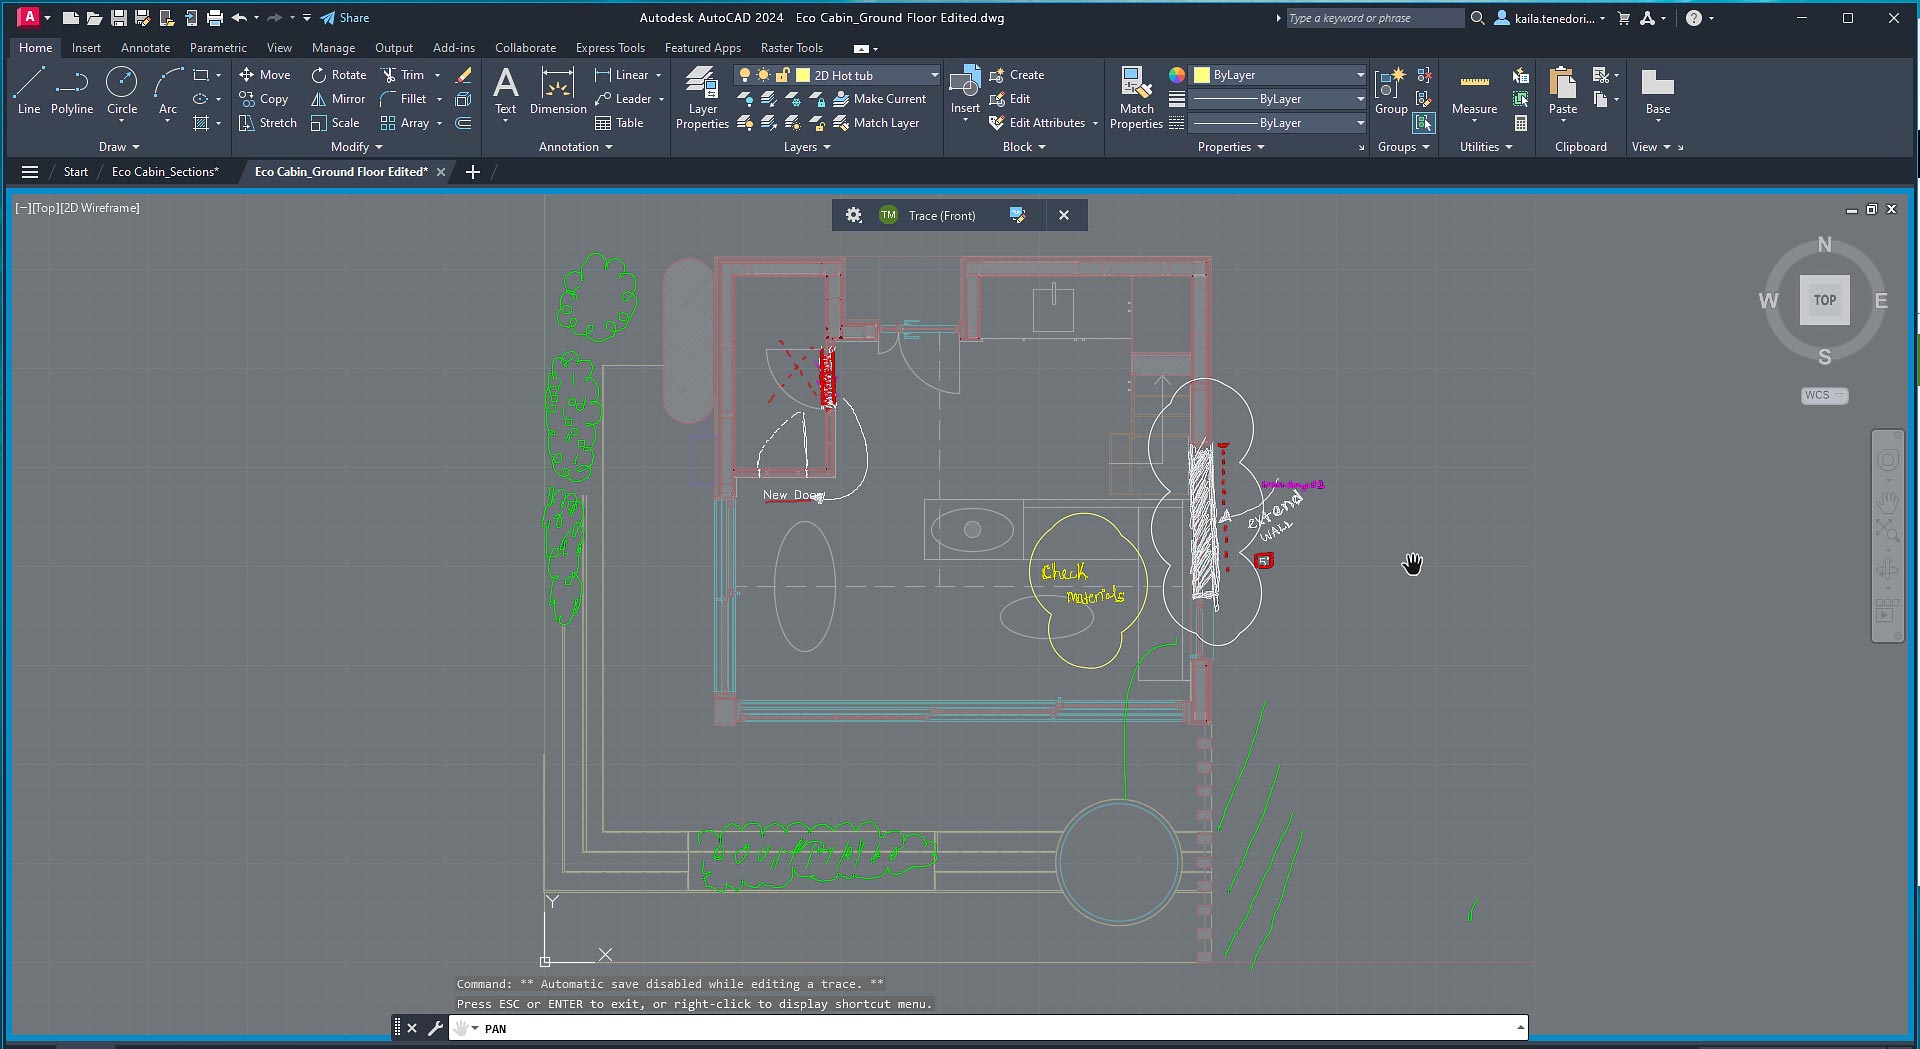
Task: Open the Eco Cabin_Sections drawing tab
Action: pos(165,172)
